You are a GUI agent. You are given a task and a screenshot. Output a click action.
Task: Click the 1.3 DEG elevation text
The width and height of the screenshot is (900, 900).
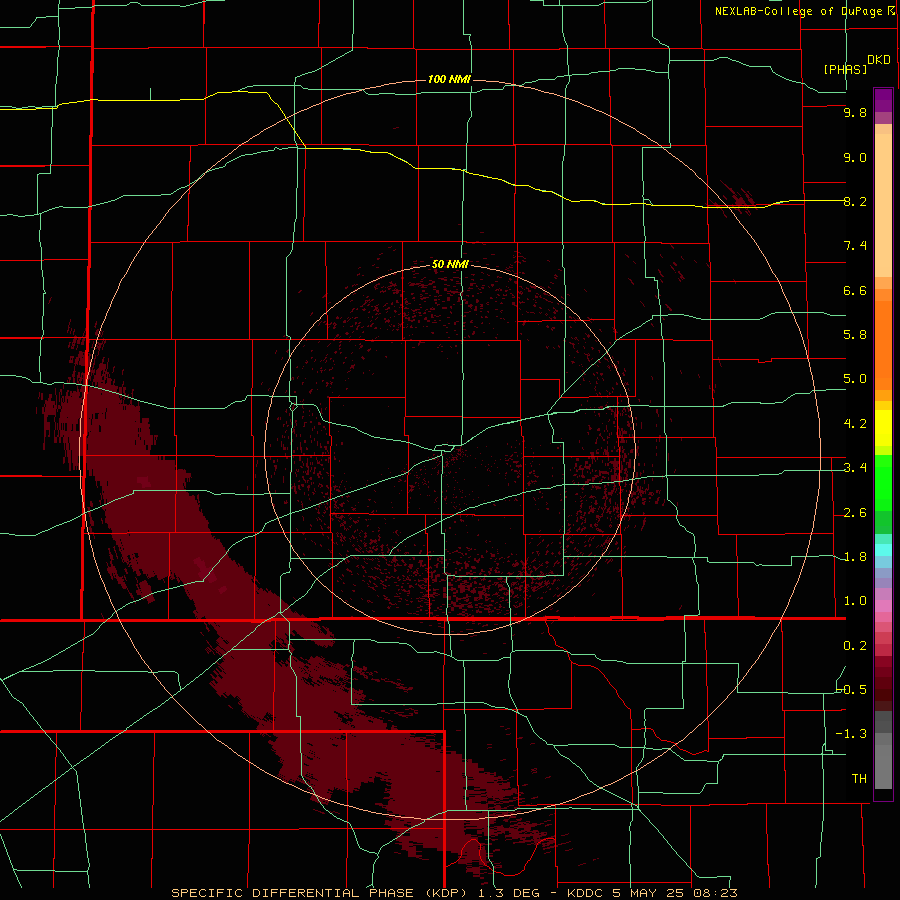(x=509, y=893)
